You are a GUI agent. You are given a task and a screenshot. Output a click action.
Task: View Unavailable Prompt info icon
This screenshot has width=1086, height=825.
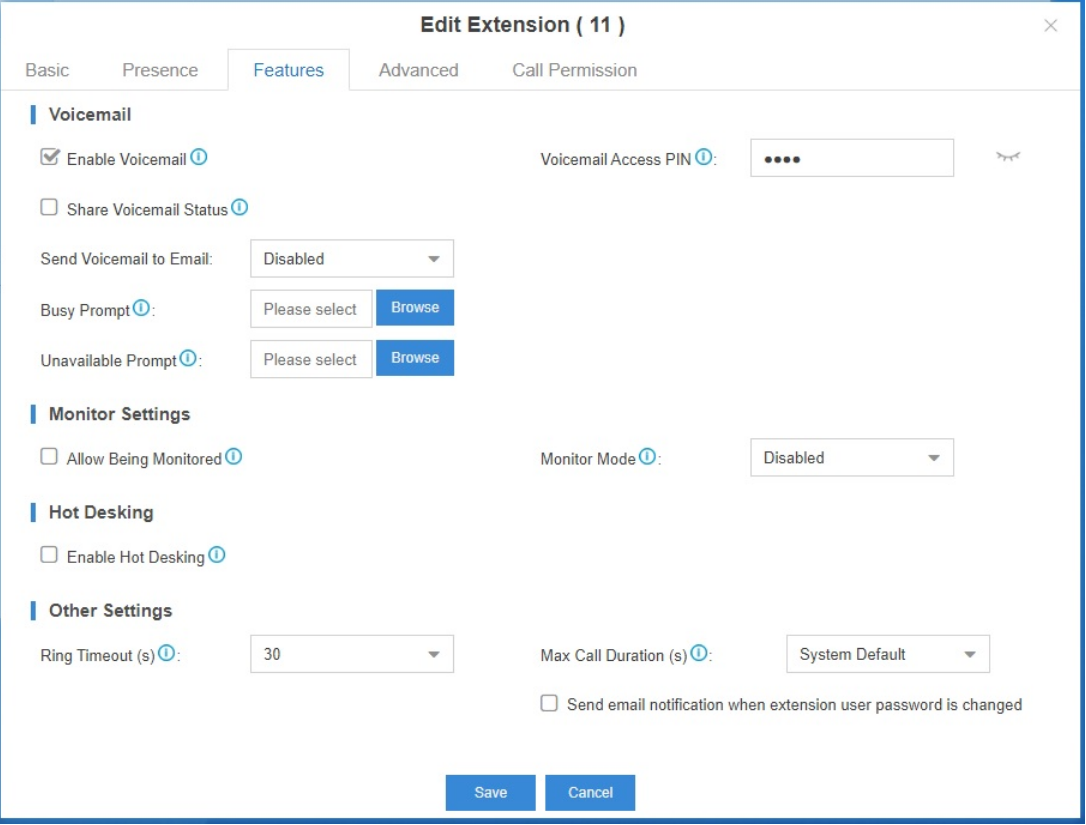coord(188,358)
